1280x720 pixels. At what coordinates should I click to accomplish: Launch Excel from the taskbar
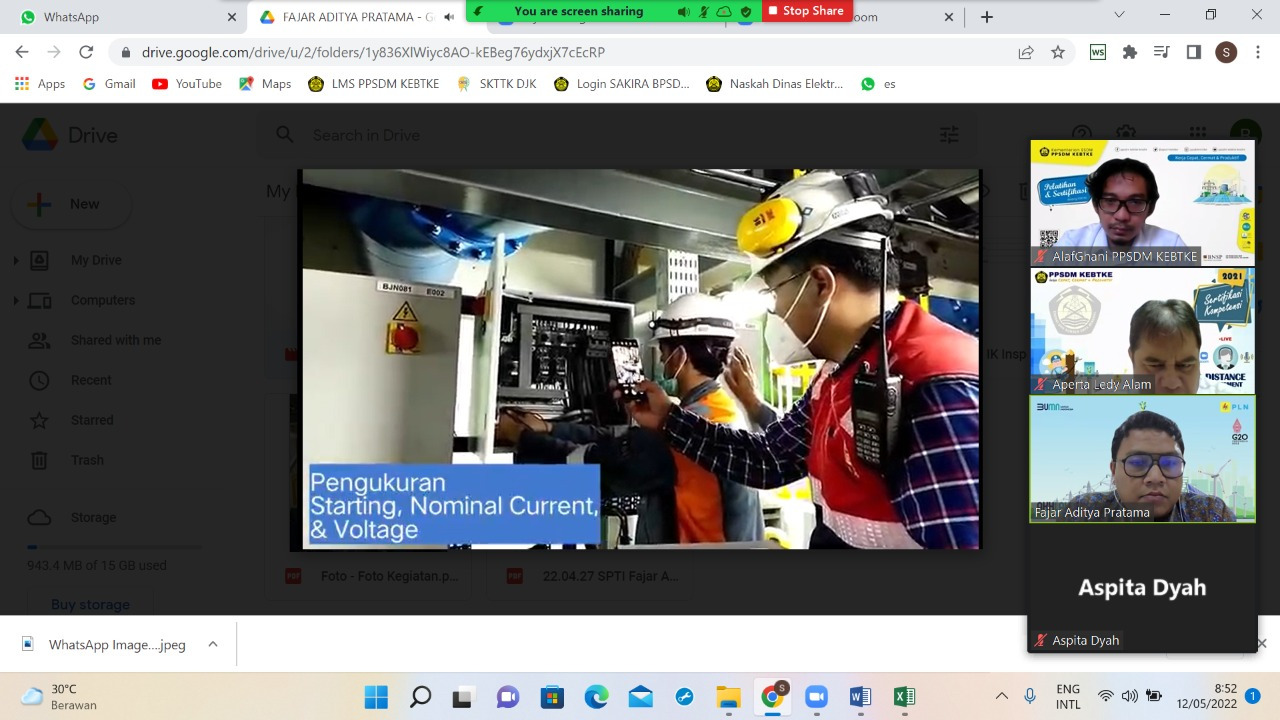coord(903,696)
